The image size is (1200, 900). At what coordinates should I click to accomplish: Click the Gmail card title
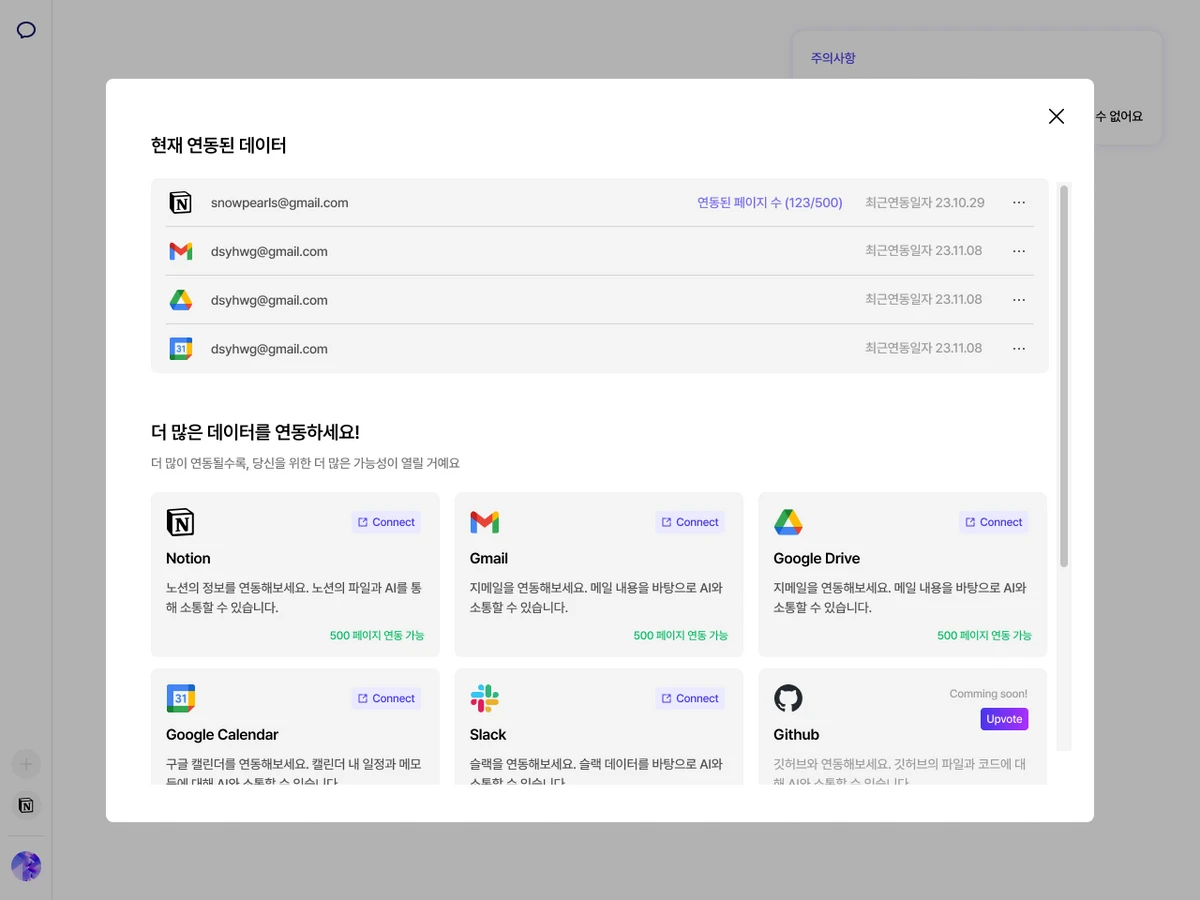tap(489, 558)
